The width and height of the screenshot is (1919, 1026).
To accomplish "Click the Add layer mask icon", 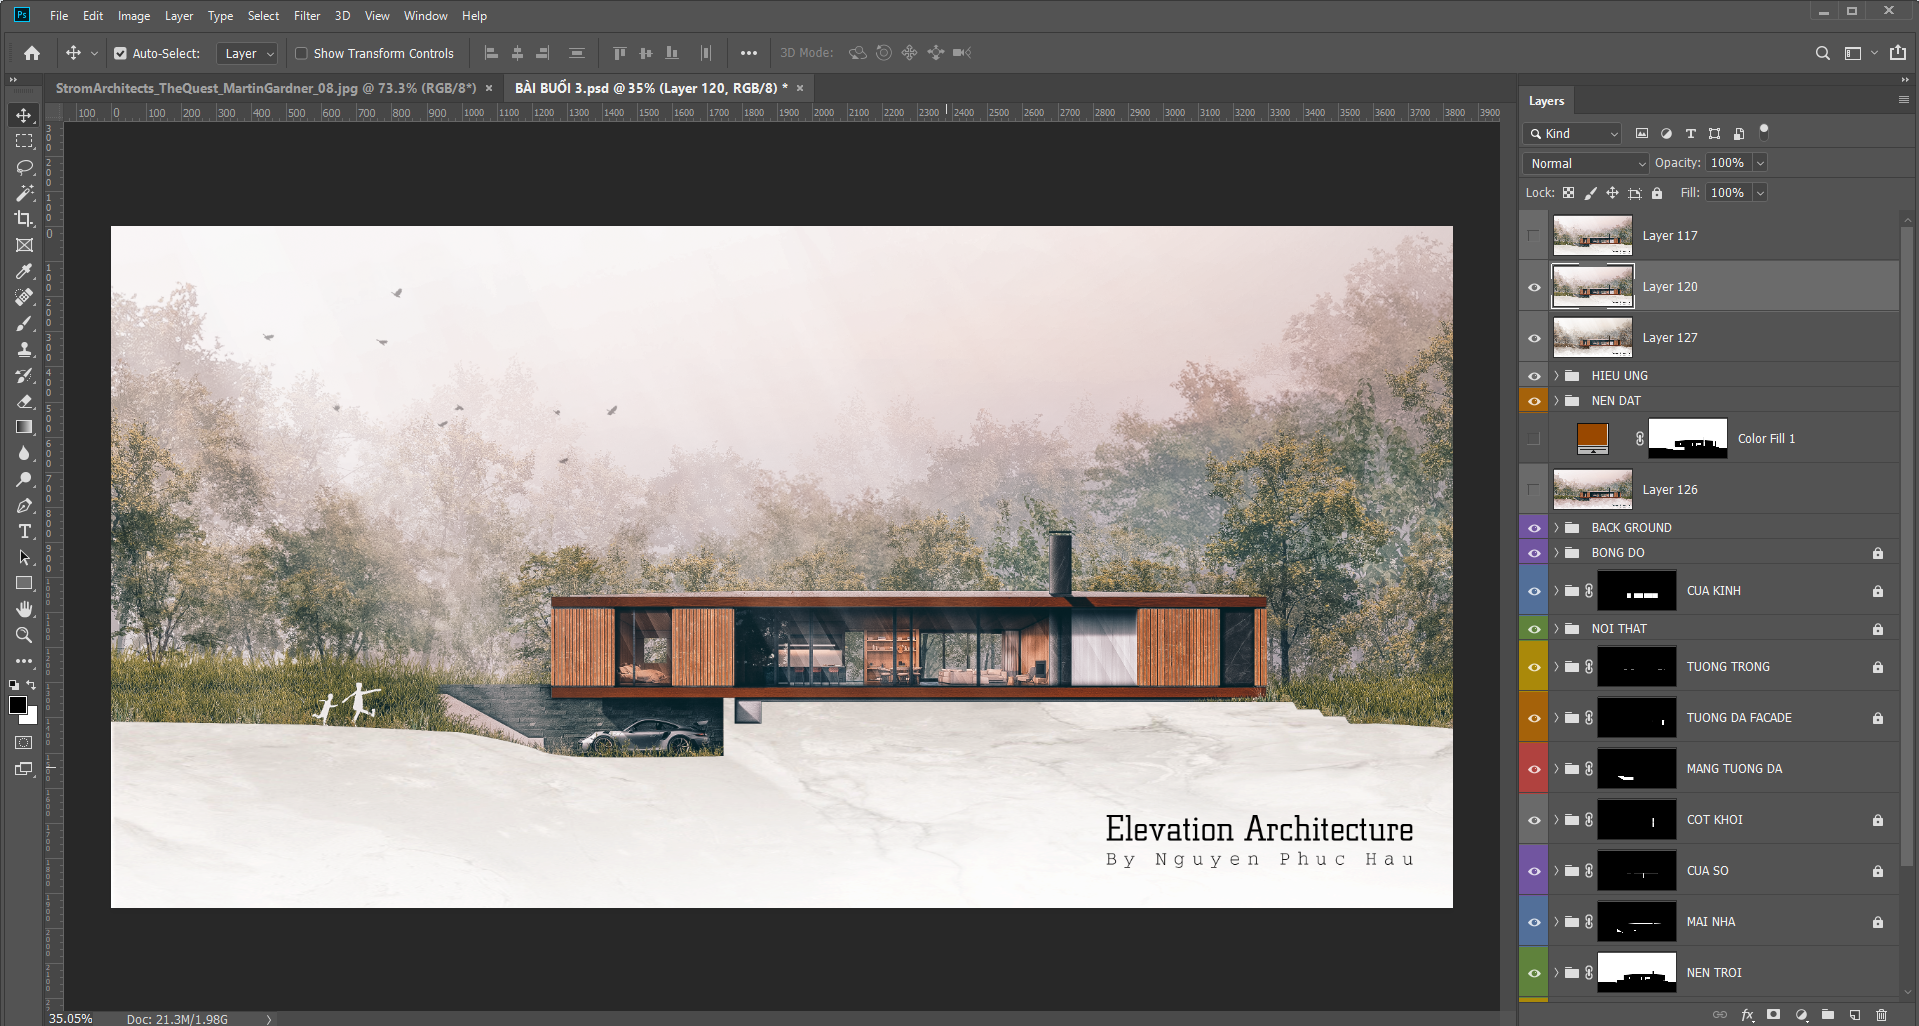I will 1773,1014.
